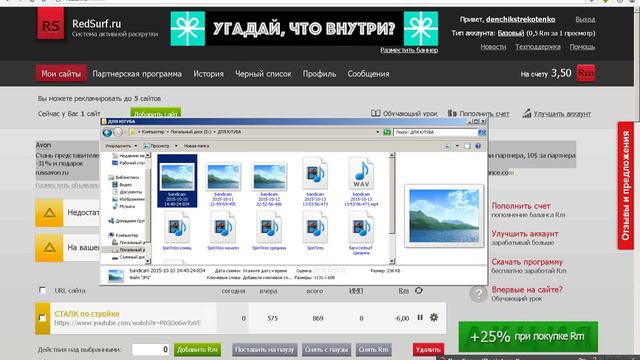
Task: Click refresh icon beside Rm column
Action: (x=419, y=291)
